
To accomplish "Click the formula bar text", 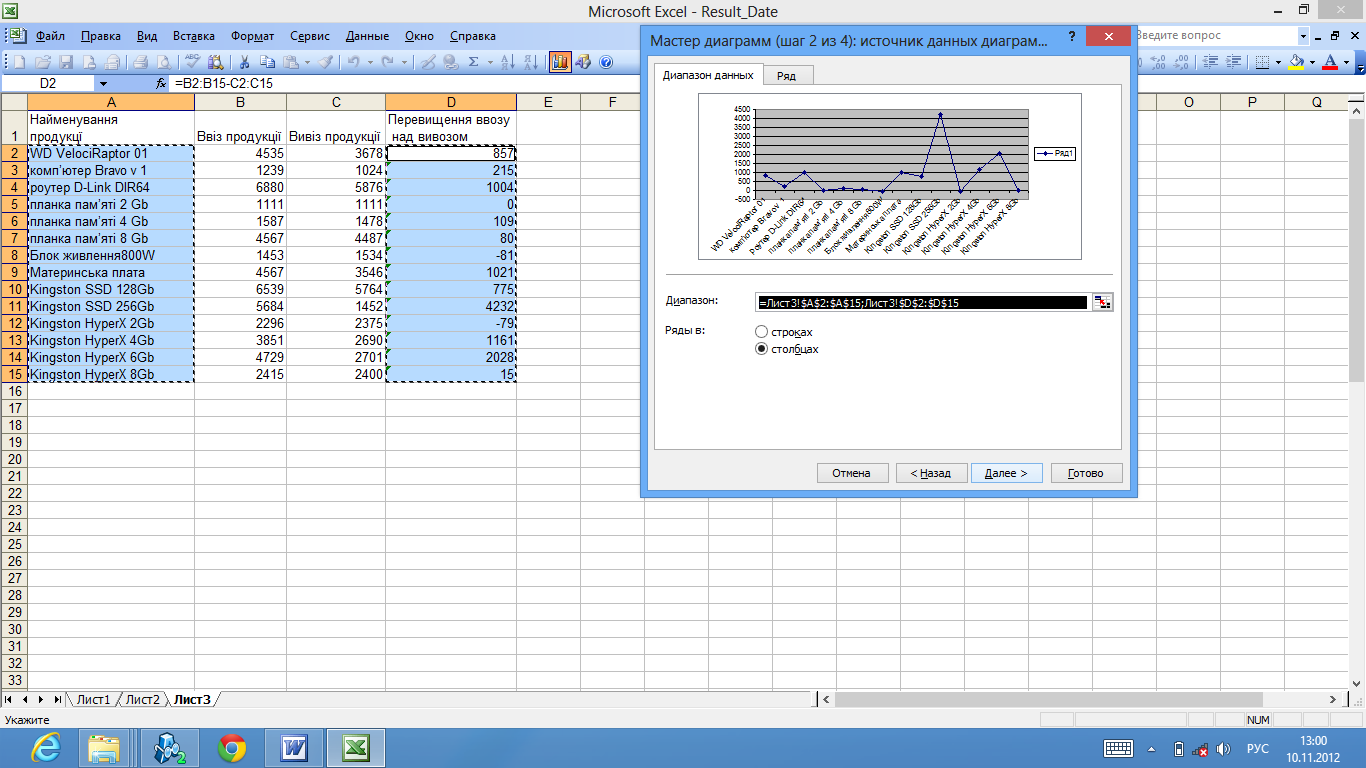I will point(224,84).
